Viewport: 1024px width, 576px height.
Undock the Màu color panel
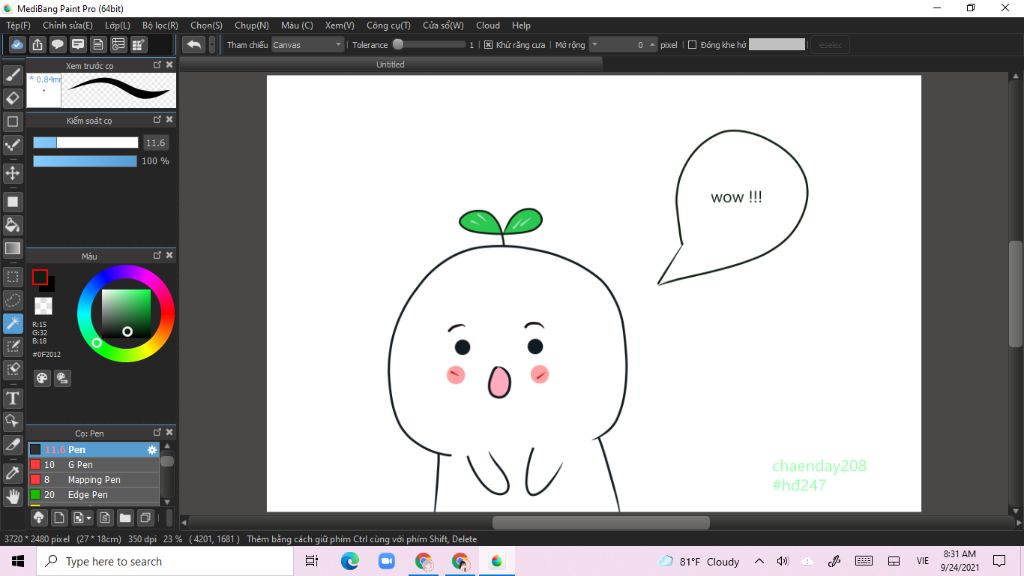click(x=157, y=255)
